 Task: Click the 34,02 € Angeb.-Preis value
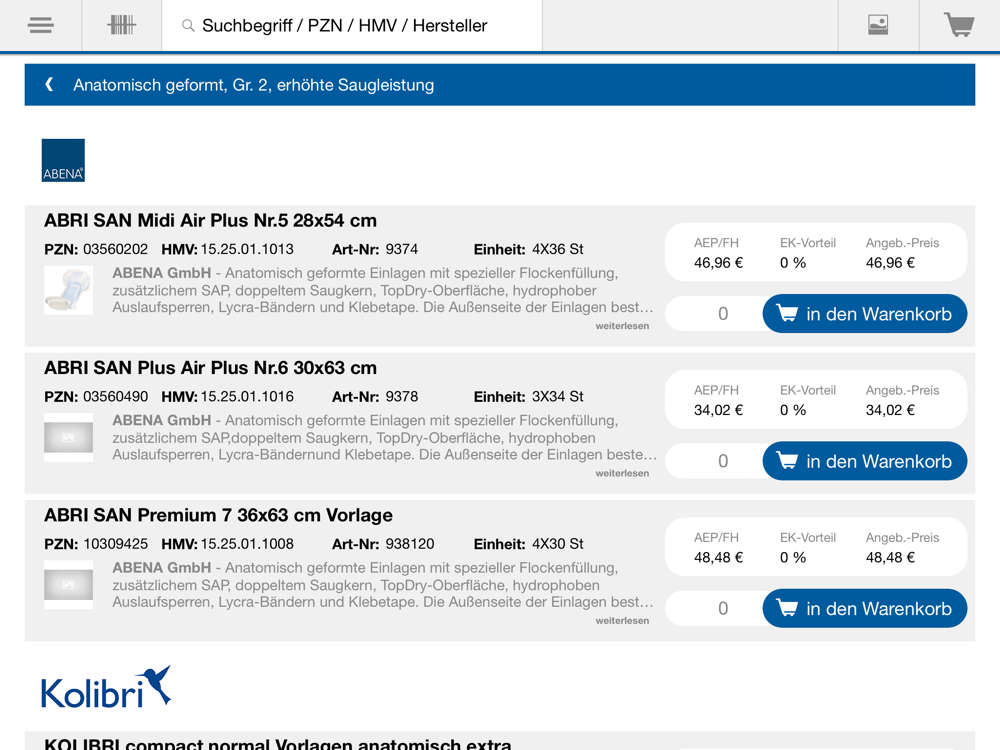[890, 410]
